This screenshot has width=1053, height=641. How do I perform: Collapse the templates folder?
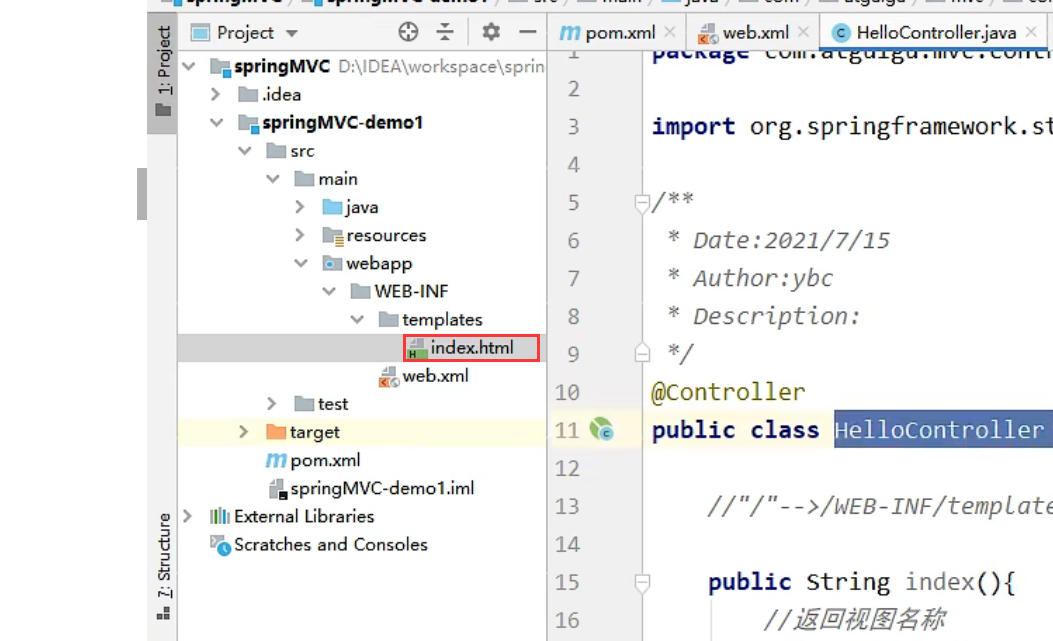(357, 320)
